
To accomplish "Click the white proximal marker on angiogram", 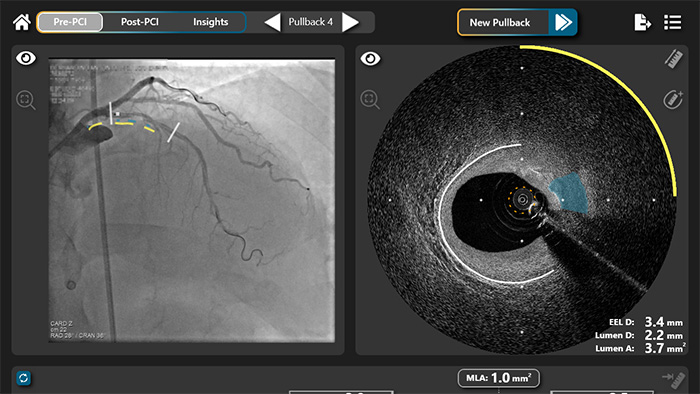I will [111, 113].
